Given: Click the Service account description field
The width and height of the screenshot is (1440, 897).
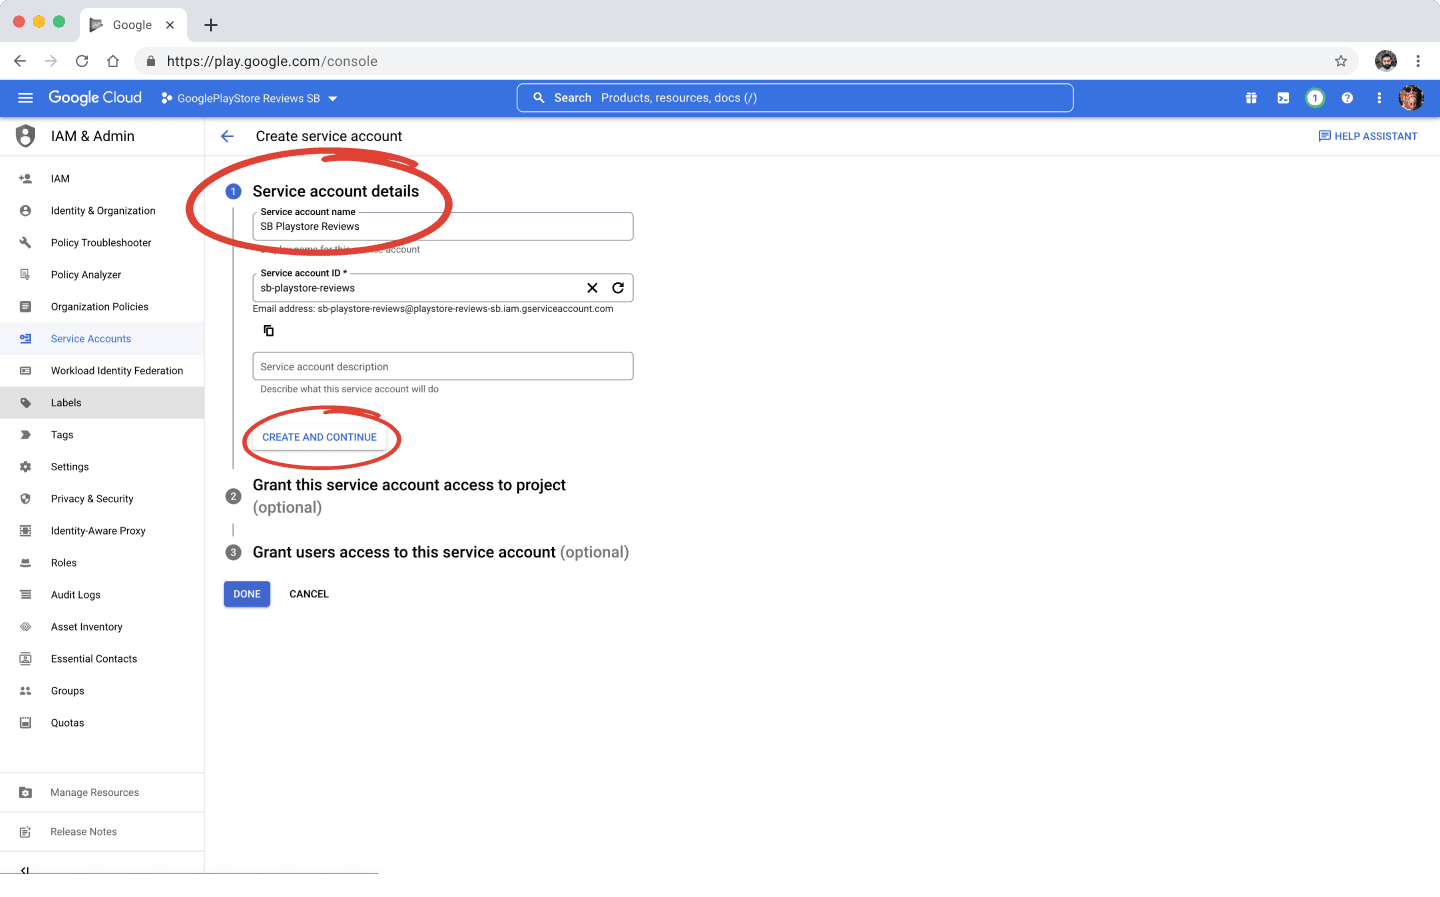Looking at the screenshot, I should (x=443, y=366).
